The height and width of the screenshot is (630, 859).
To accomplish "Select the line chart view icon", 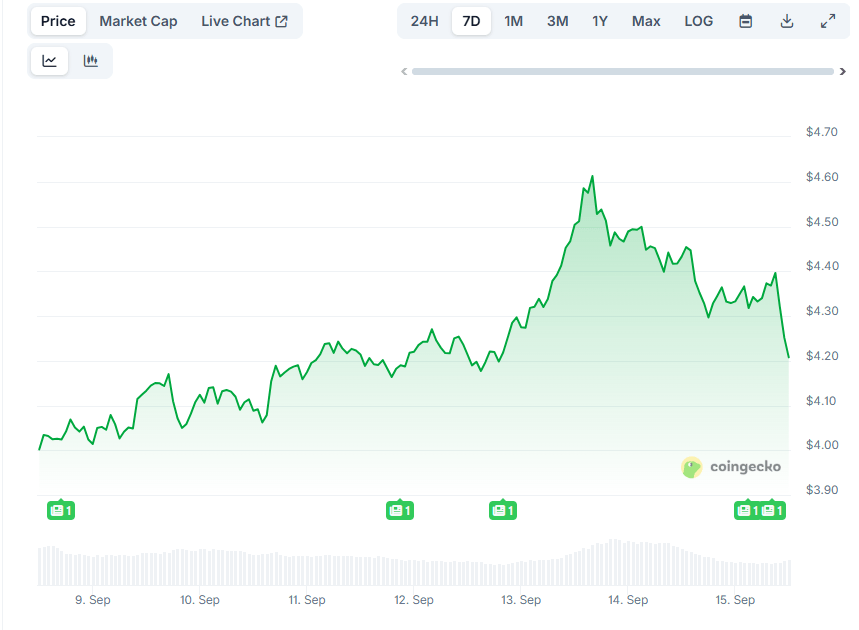I will (48, 60).
